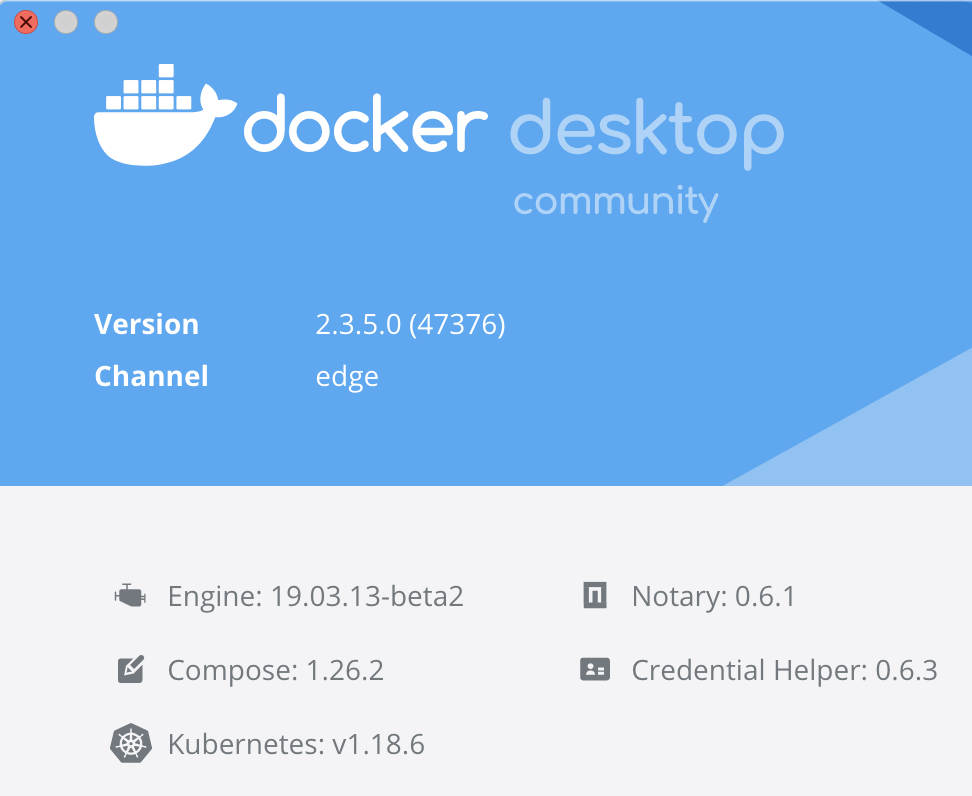Close the About Docker Desktop window
Viewport: 972px width, 796px height.
[x=26, y=22]
